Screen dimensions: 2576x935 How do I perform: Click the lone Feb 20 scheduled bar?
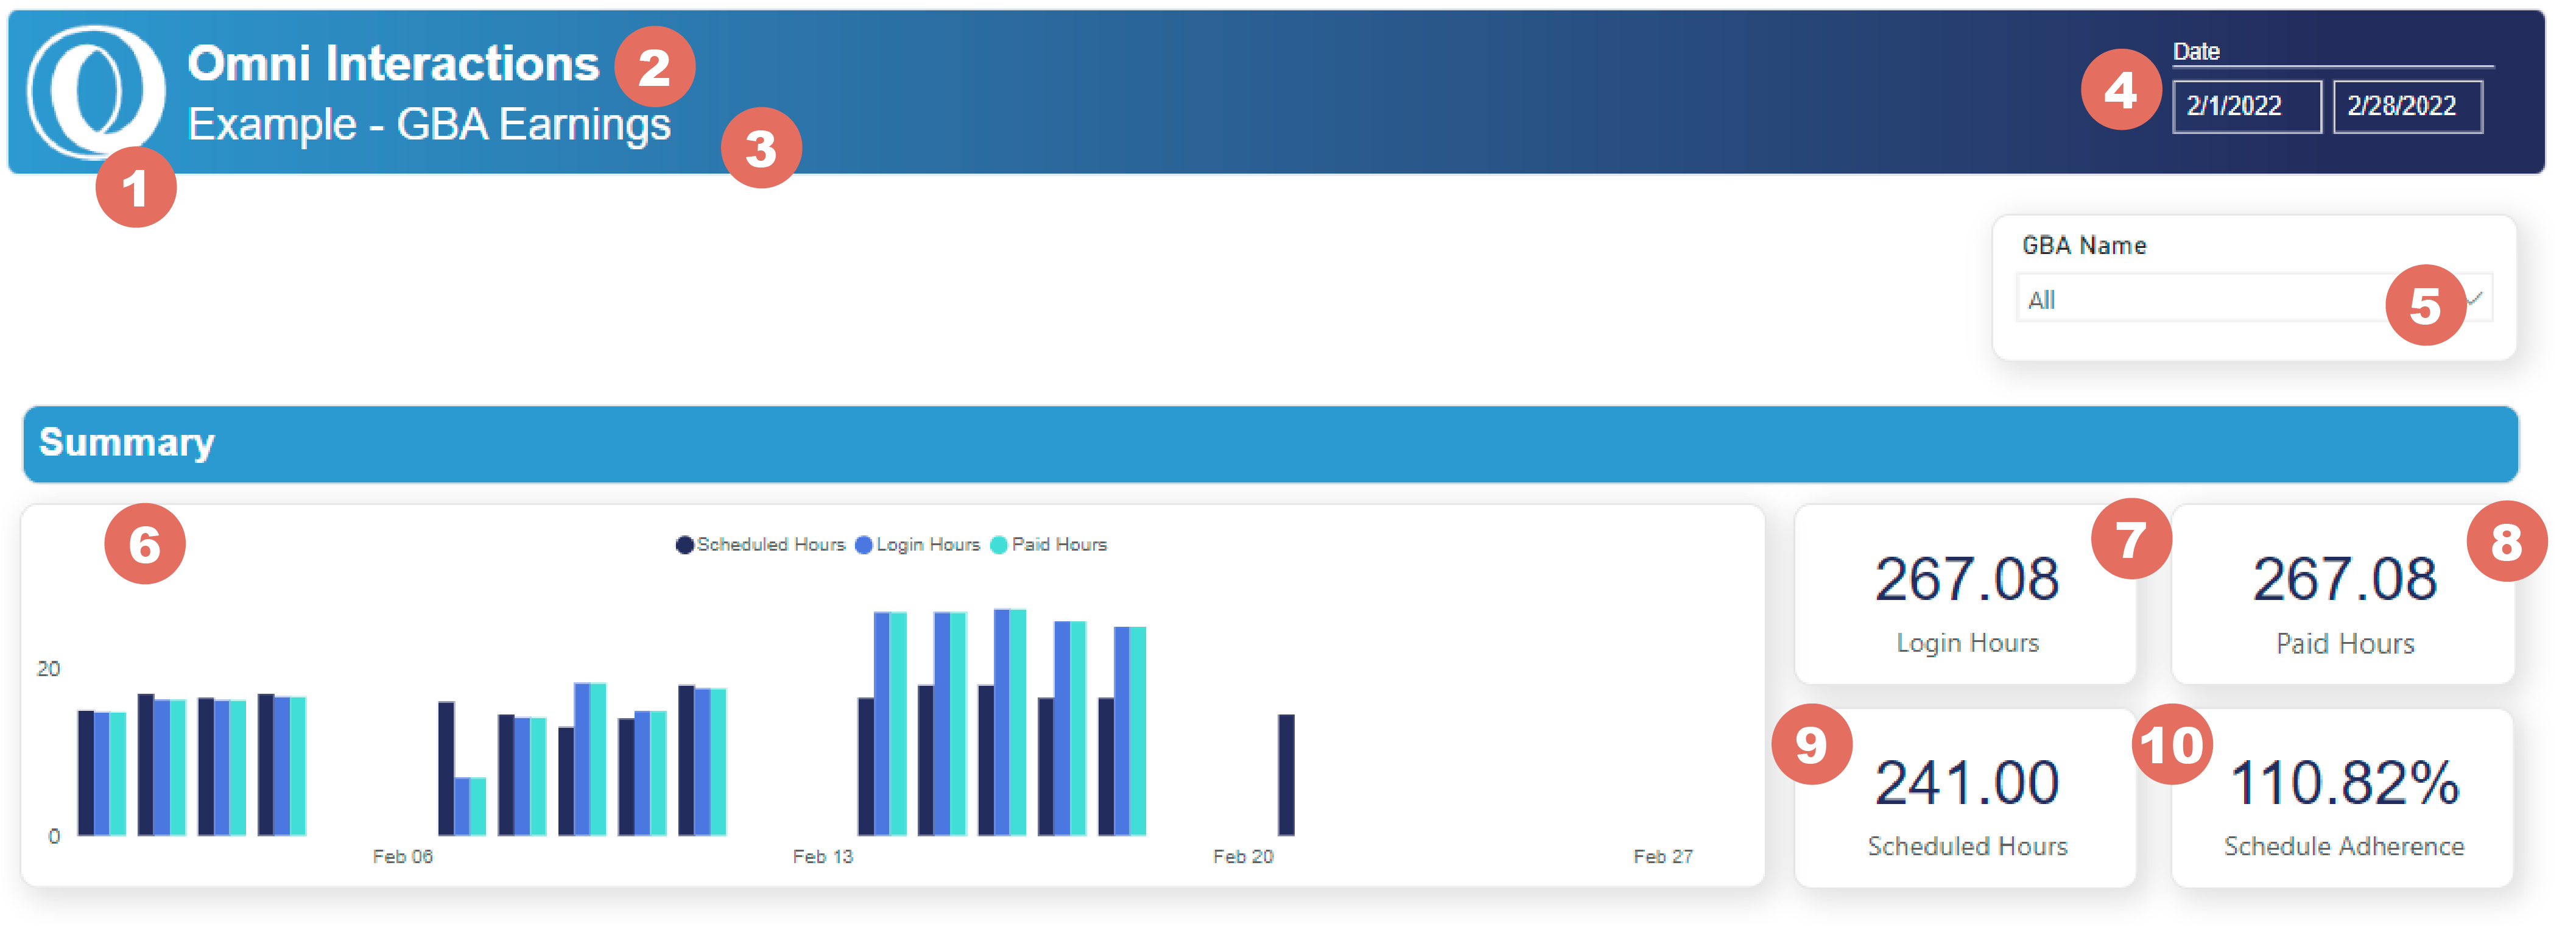[1286, 775]
